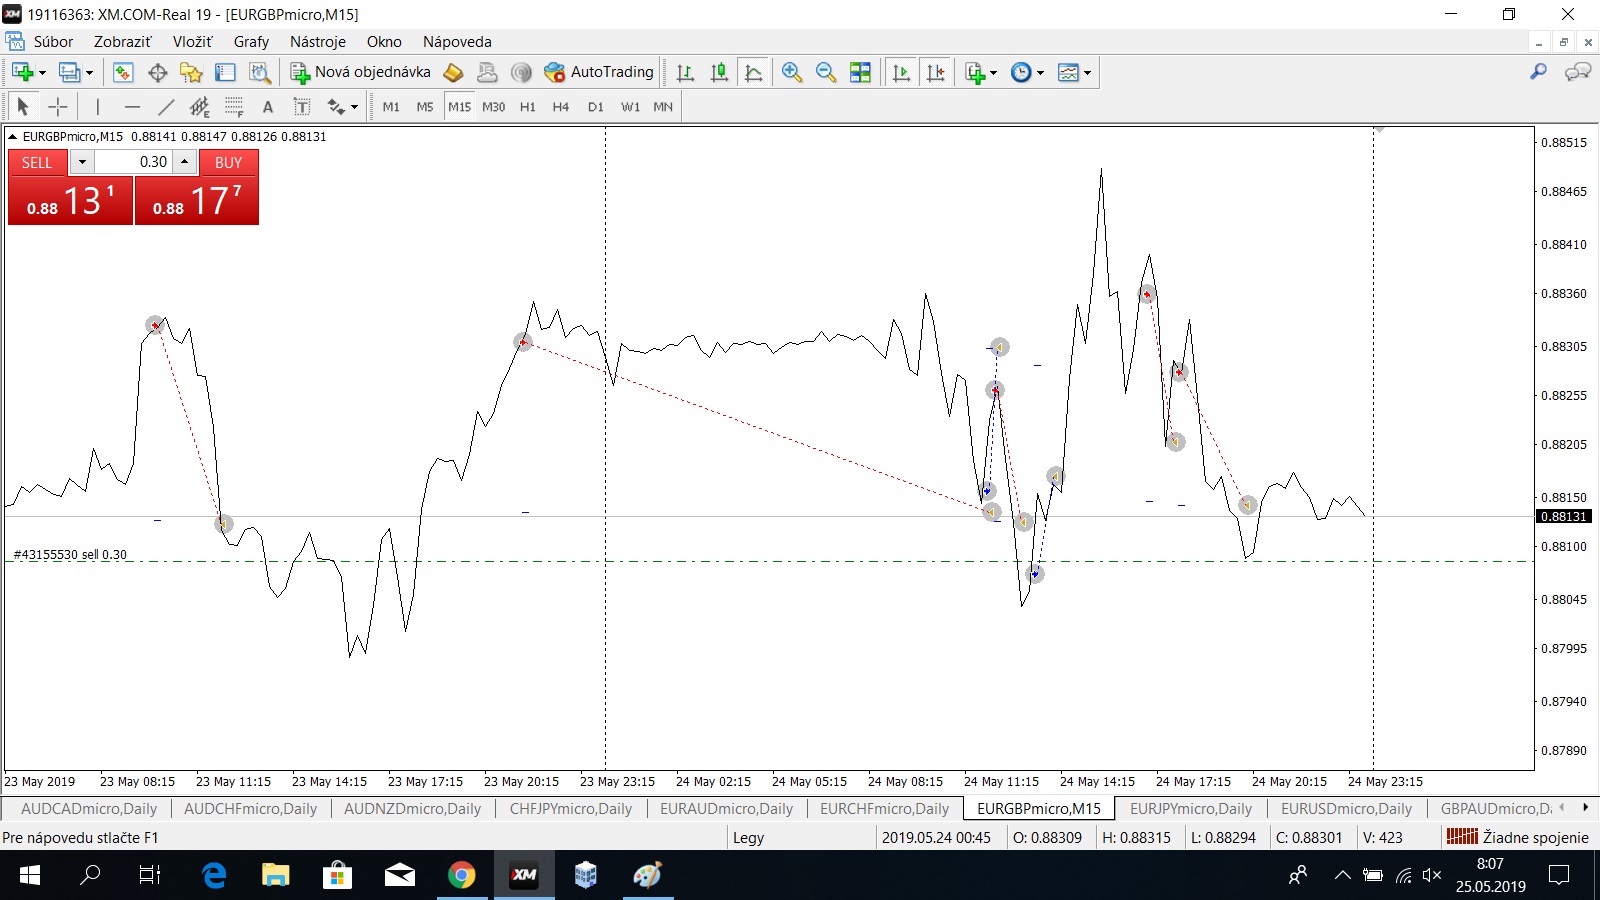The image size is (1600, 900).
Task: Click the zoom in magnifier icon
Action: 792,72
